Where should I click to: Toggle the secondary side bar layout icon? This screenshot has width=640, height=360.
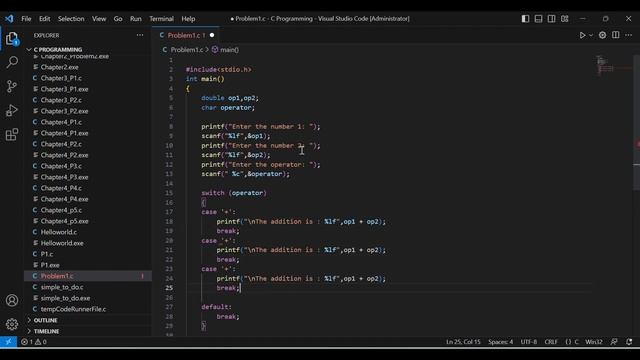(551, 19)
